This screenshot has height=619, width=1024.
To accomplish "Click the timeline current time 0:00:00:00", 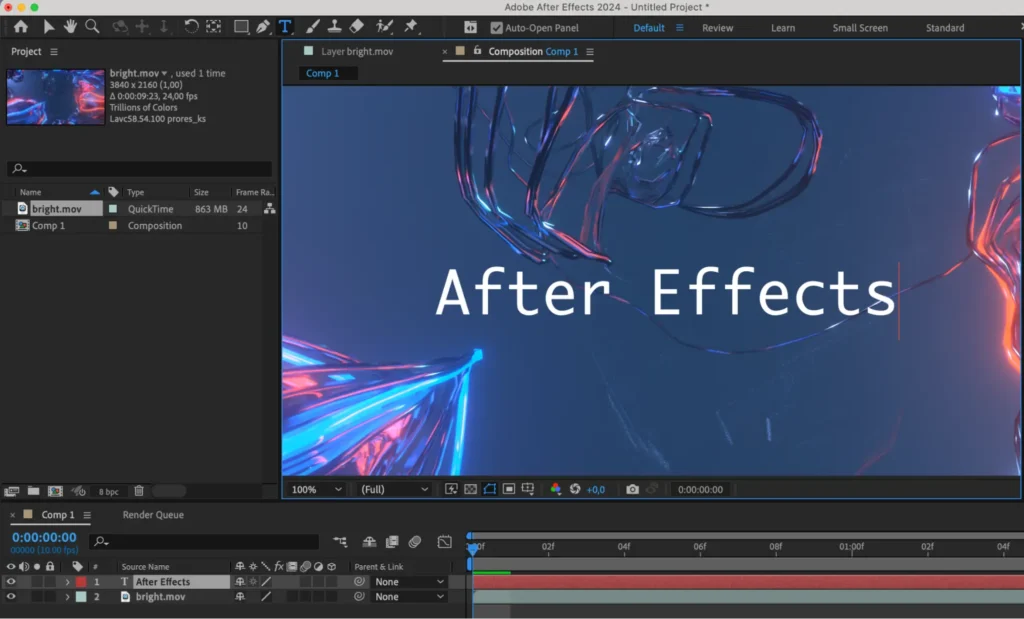I will point(44,537).
